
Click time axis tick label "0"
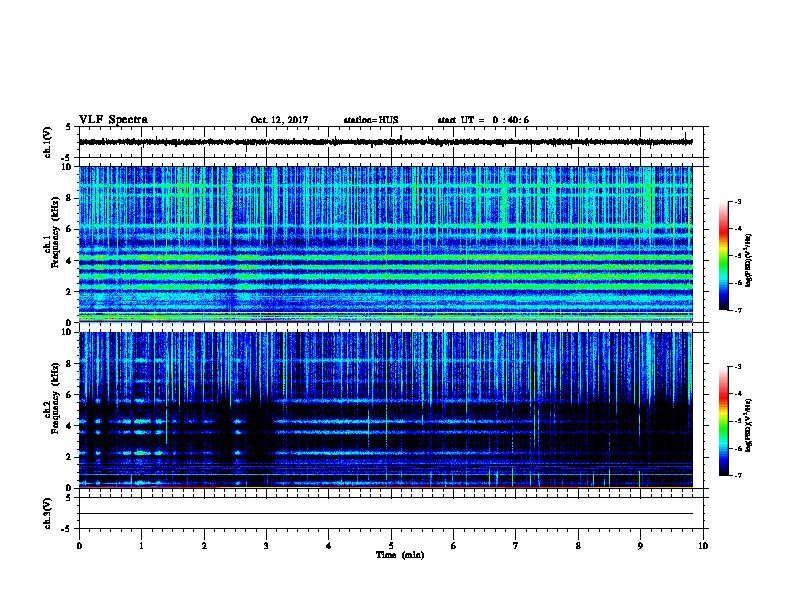[79, 546]
